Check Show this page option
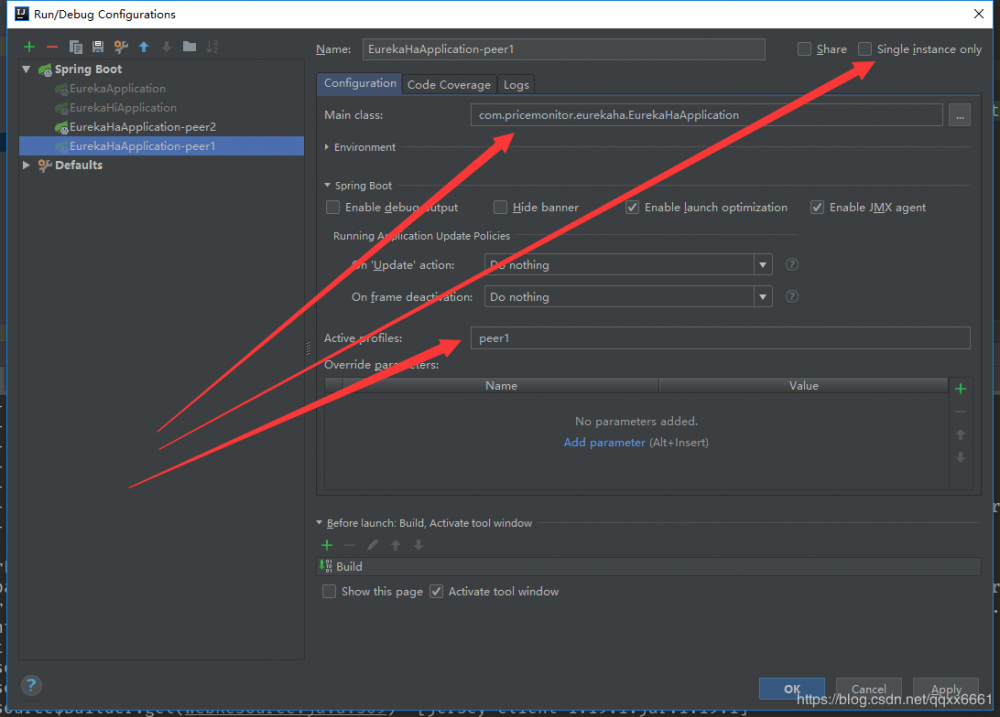The height and width of the screenshot is (717, 1000). (x=329, y=591)
